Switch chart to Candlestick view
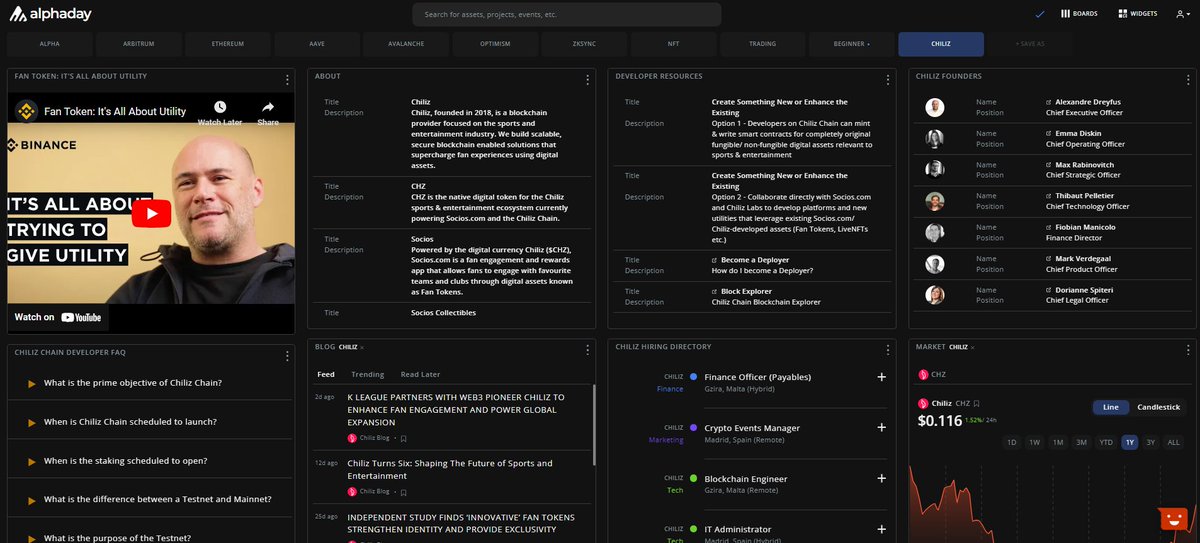This screenshot has height=543, width=1200. pos(1158,407)
